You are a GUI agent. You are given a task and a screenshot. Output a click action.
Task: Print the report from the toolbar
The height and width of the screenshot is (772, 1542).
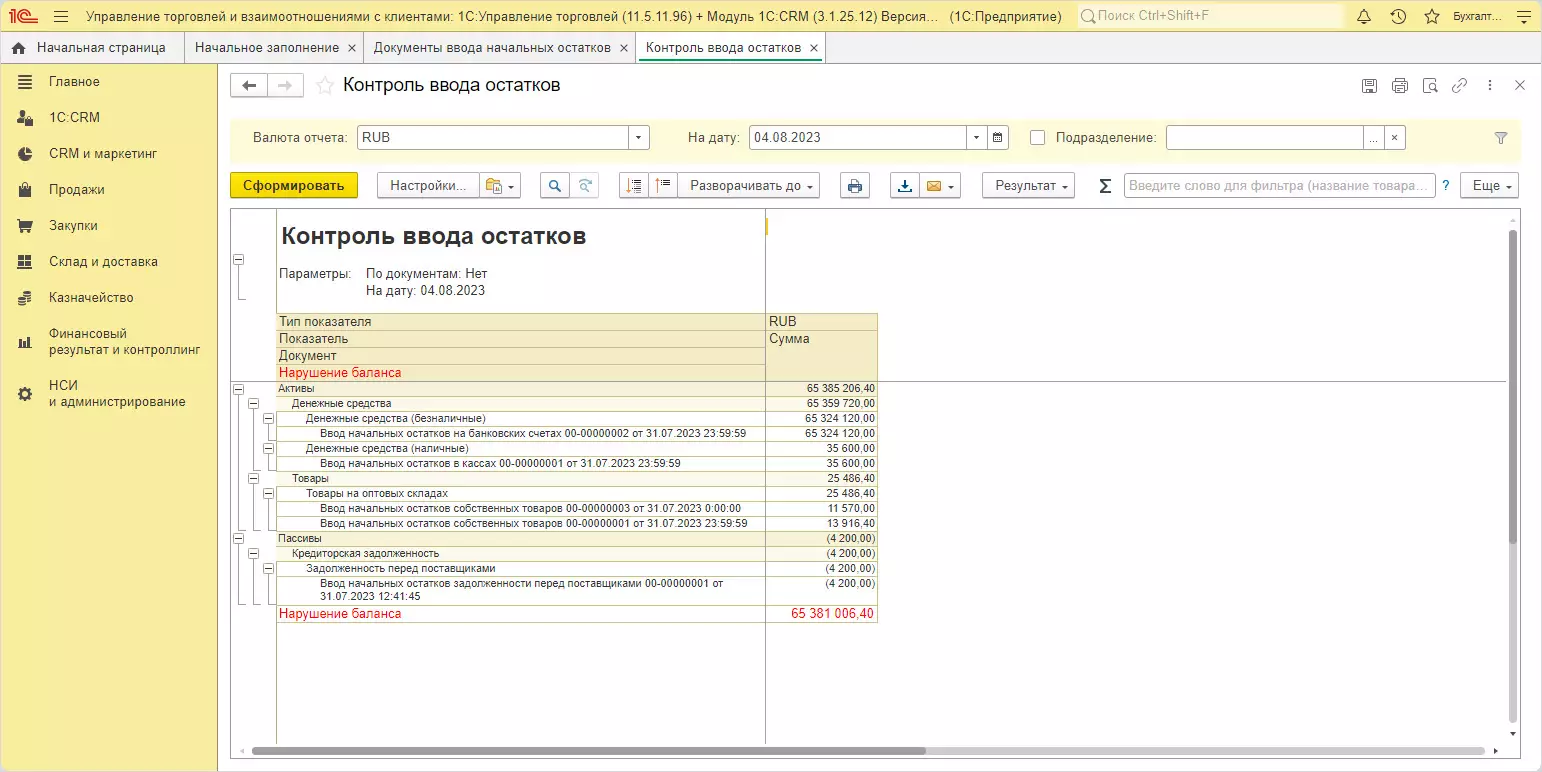pyautogui.click(x=854, y=186)
